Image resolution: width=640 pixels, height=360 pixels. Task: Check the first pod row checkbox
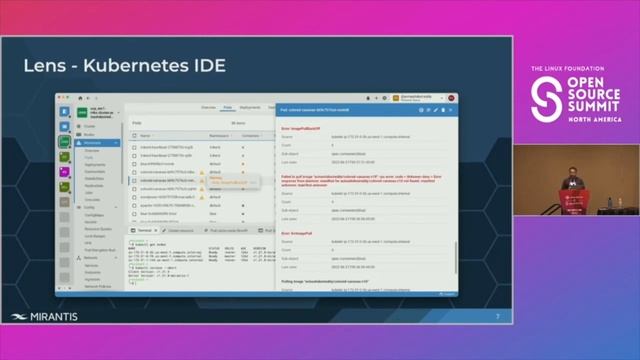coord(134,147)
